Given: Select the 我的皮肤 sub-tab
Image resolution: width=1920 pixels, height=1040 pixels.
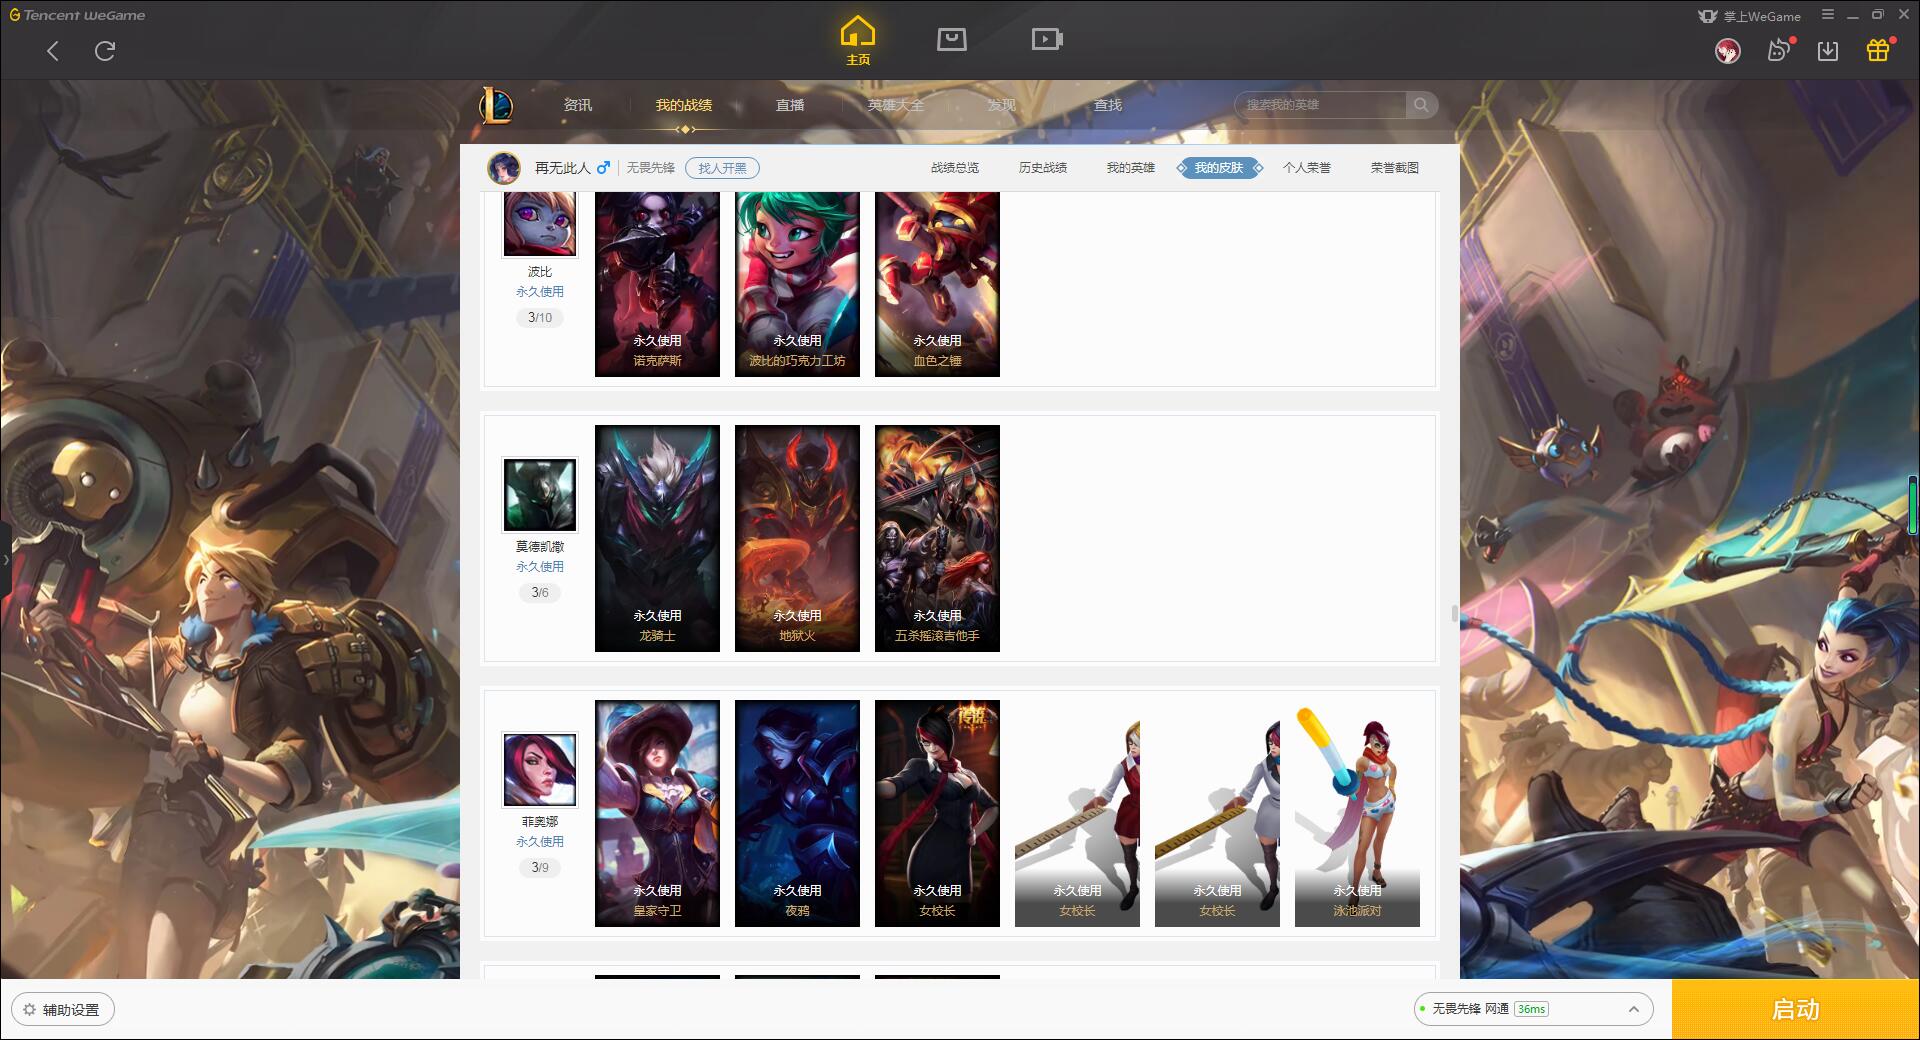Looking at the screenshot, I should pyautogui.click(x=1219, y=168).
